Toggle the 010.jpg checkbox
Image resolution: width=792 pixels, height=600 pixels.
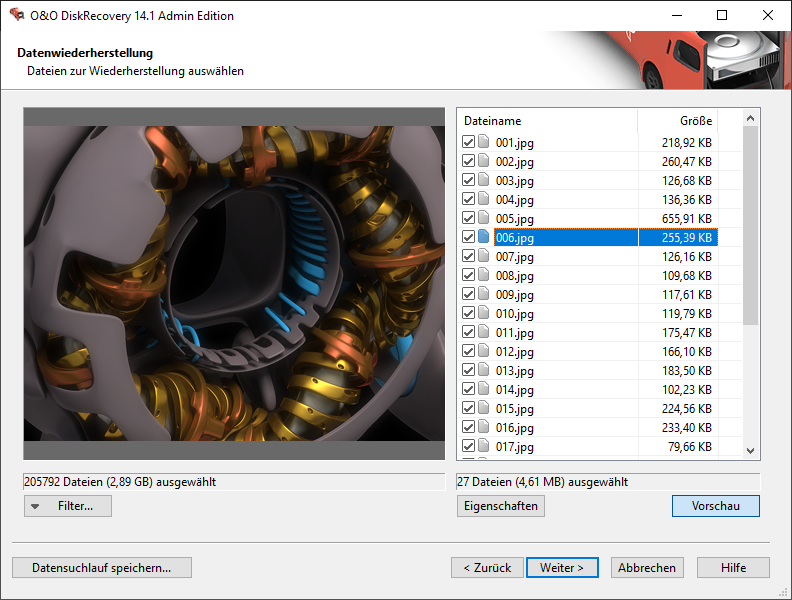469,314
